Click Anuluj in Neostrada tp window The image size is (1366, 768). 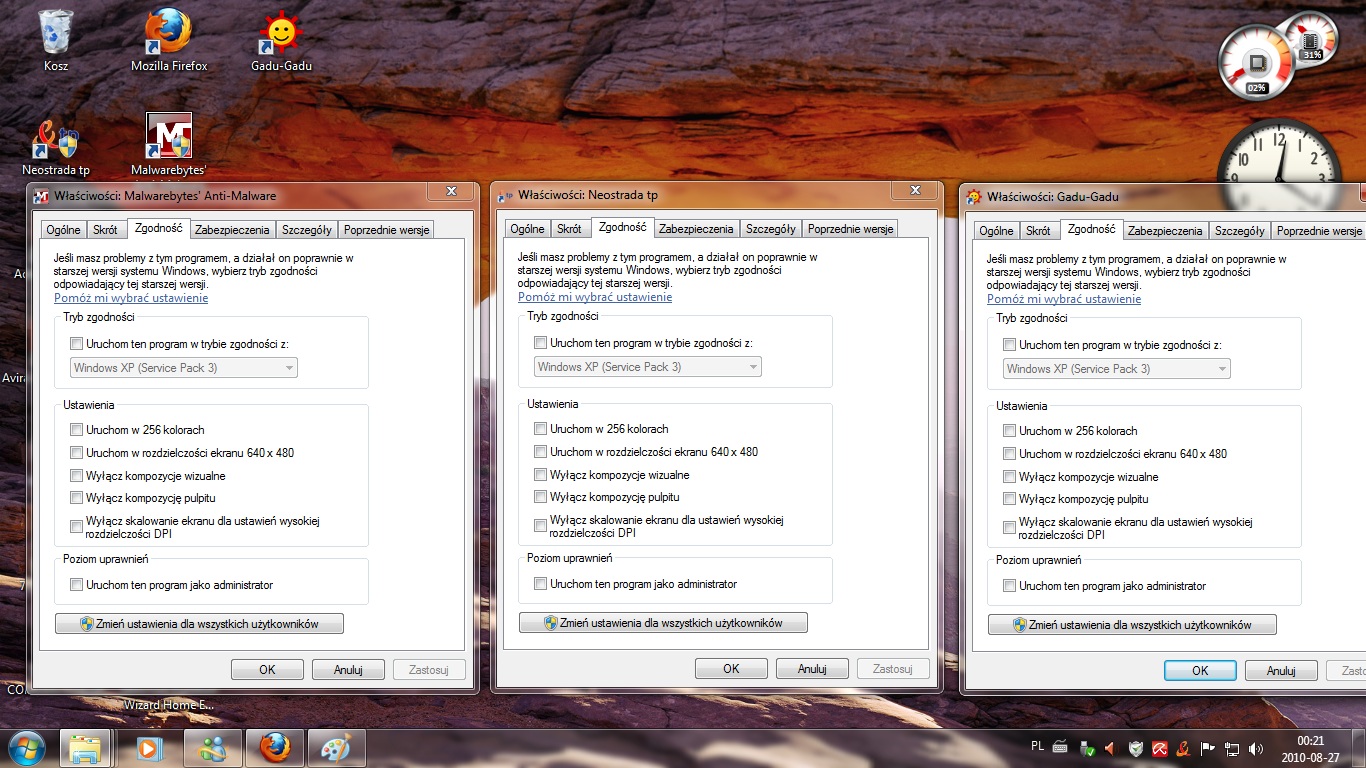pyautogui.click(x=812, y=669)
